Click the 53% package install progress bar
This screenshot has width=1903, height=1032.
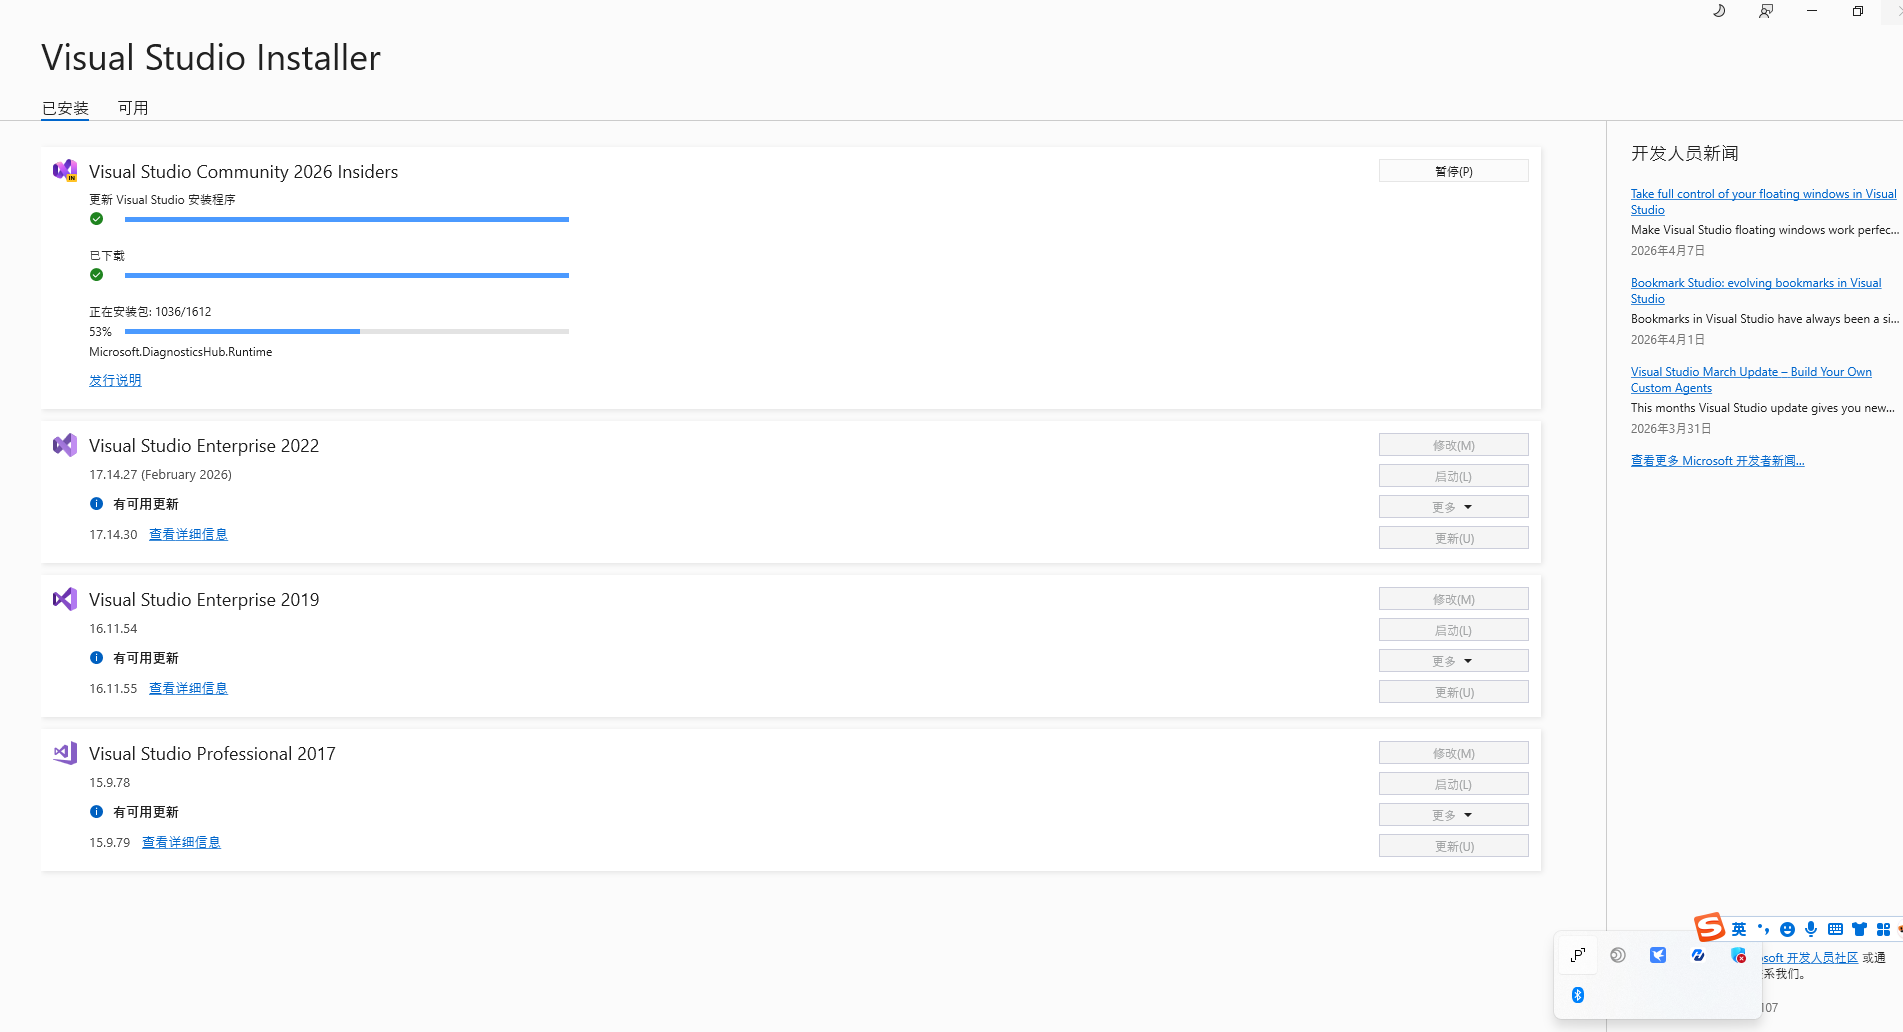(x=347, y=331)
